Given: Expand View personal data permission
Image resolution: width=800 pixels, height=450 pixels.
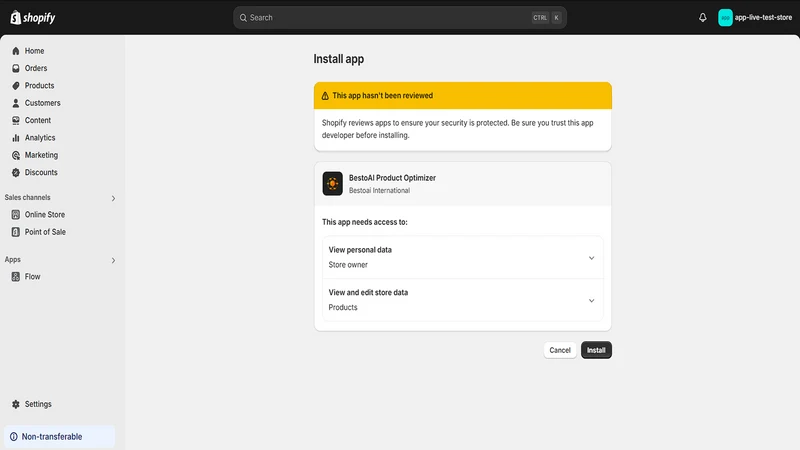Looking at the screenshot, I should click(463, 258).
